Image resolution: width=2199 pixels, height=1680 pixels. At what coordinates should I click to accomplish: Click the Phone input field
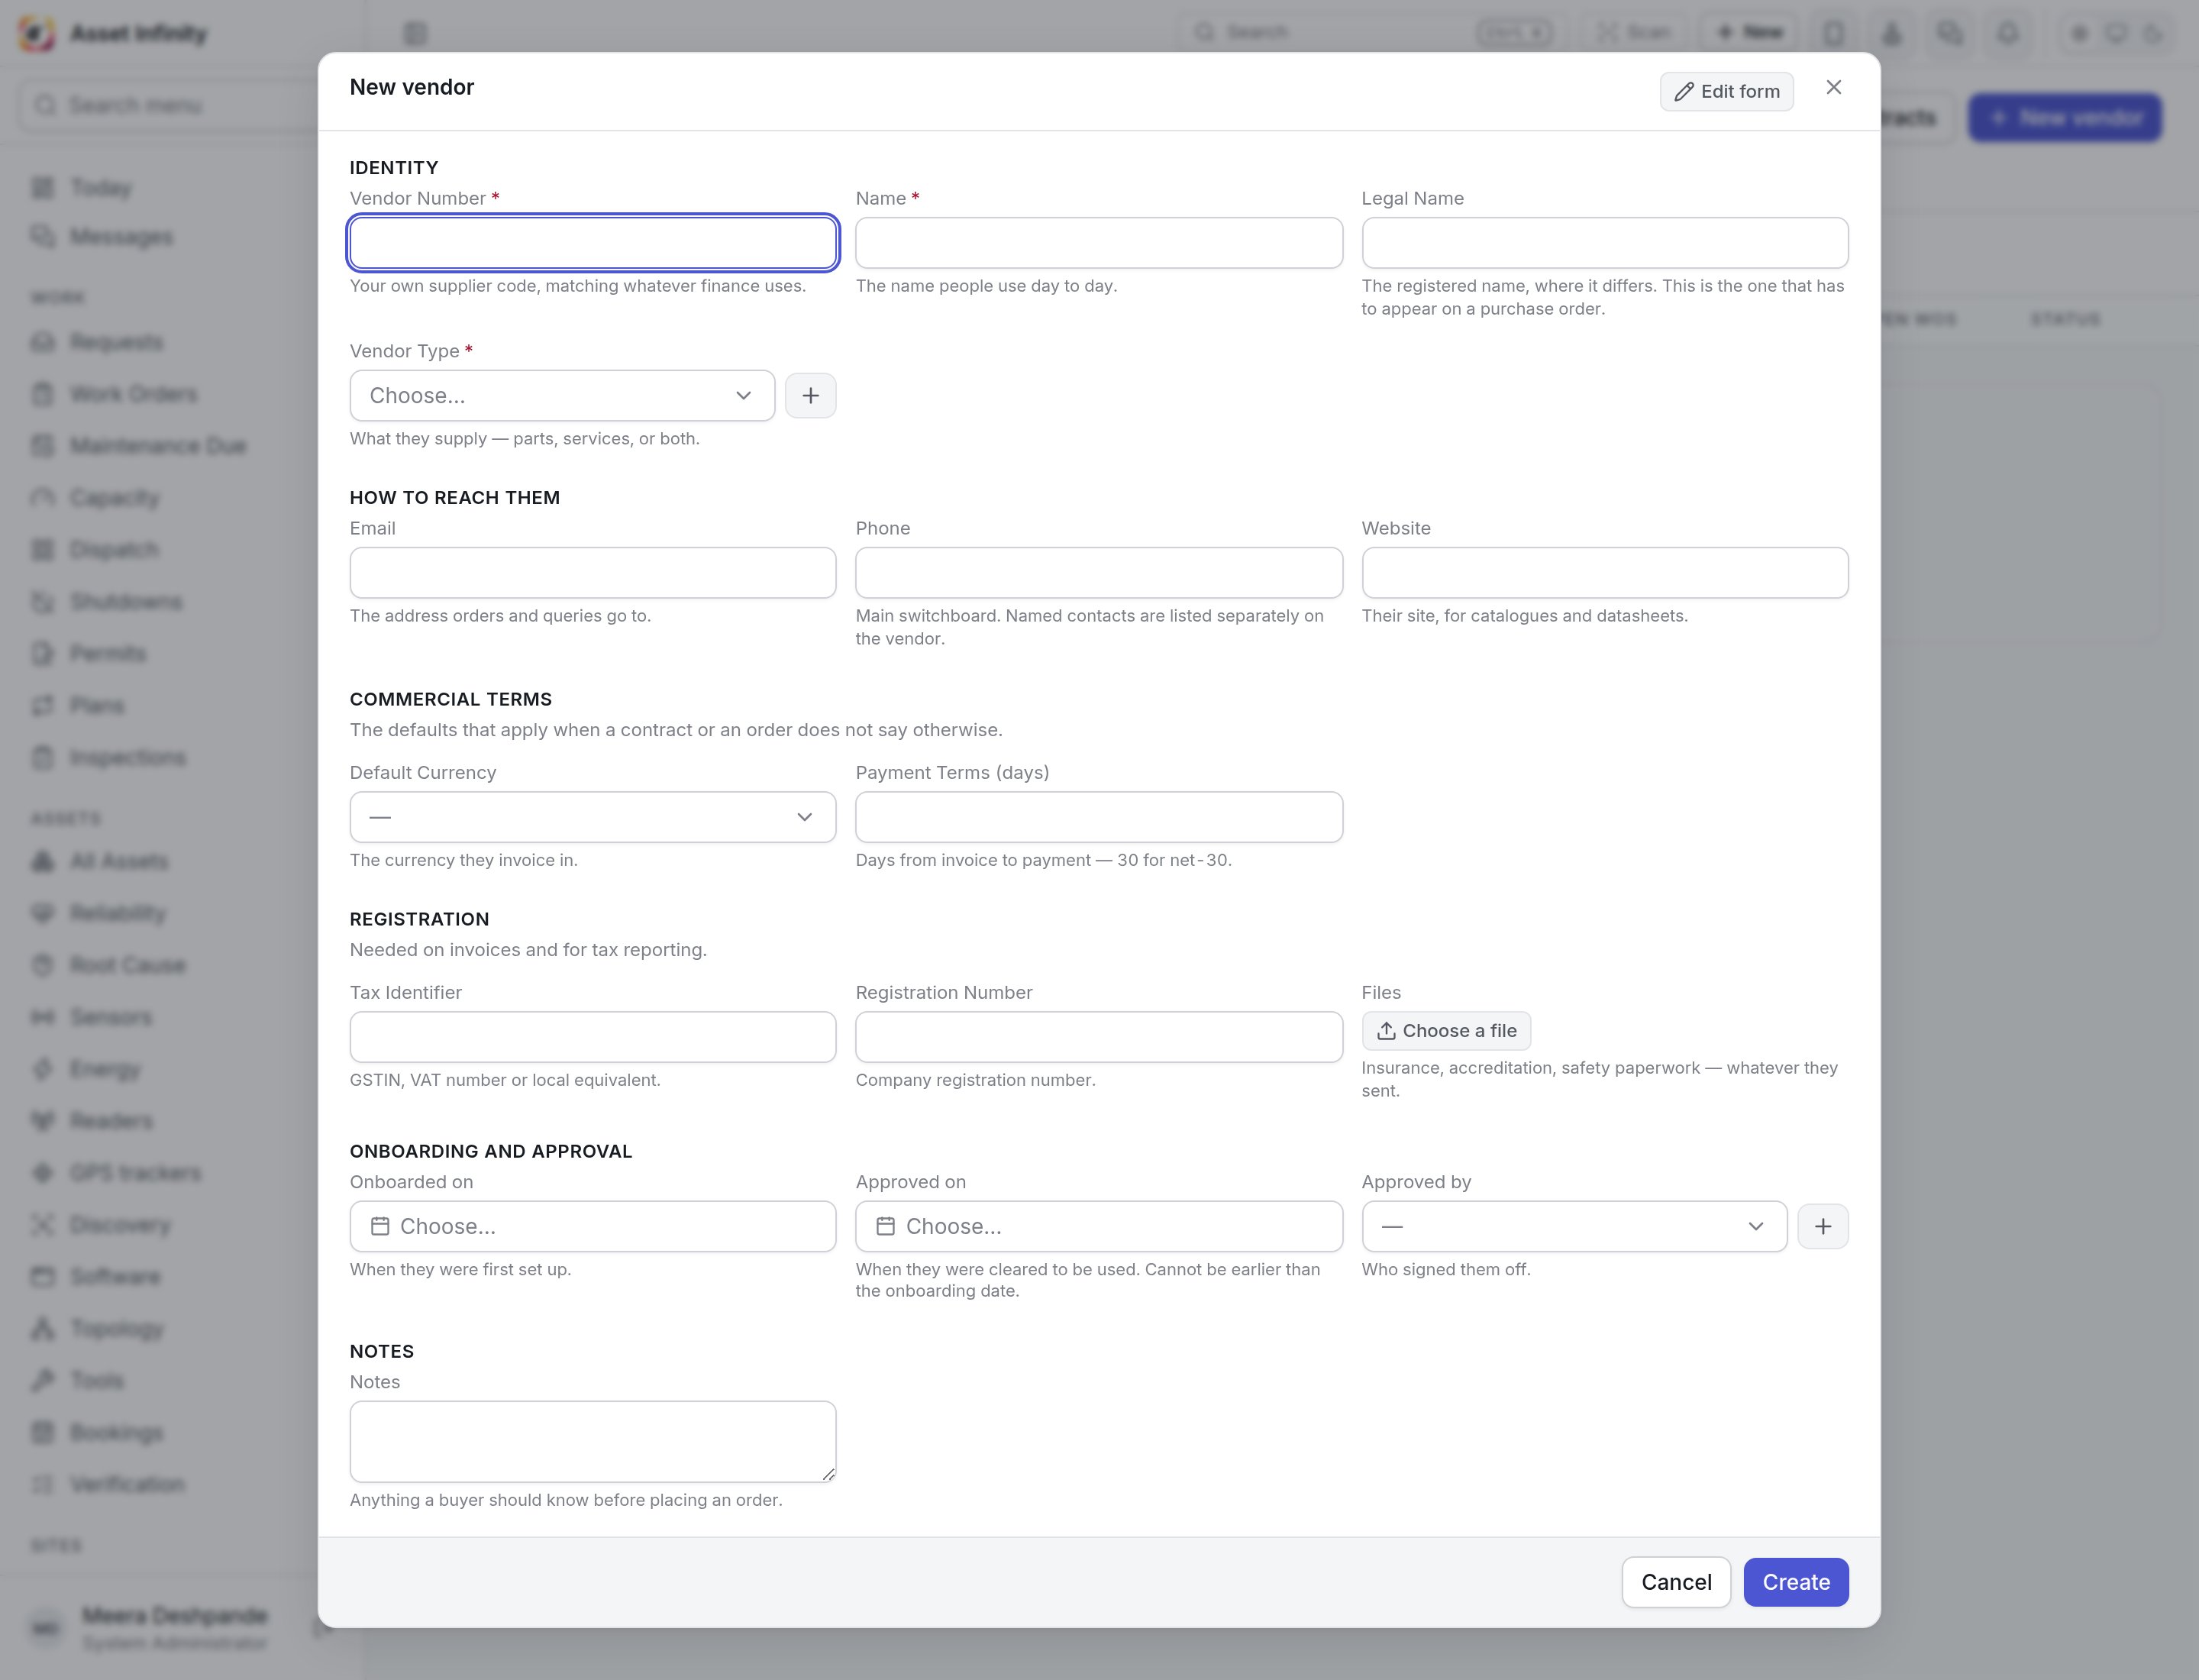pos(1098,573)
